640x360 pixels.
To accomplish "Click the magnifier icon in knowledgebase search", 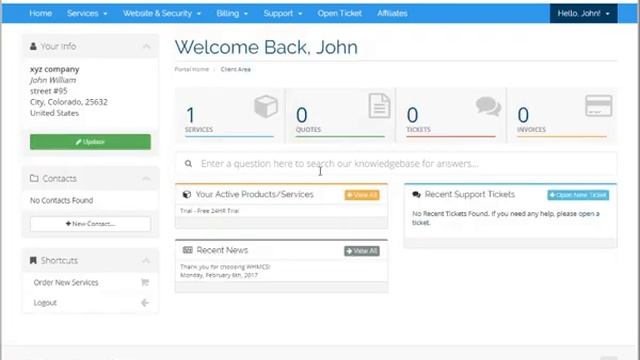I will (x=188, y=164).
